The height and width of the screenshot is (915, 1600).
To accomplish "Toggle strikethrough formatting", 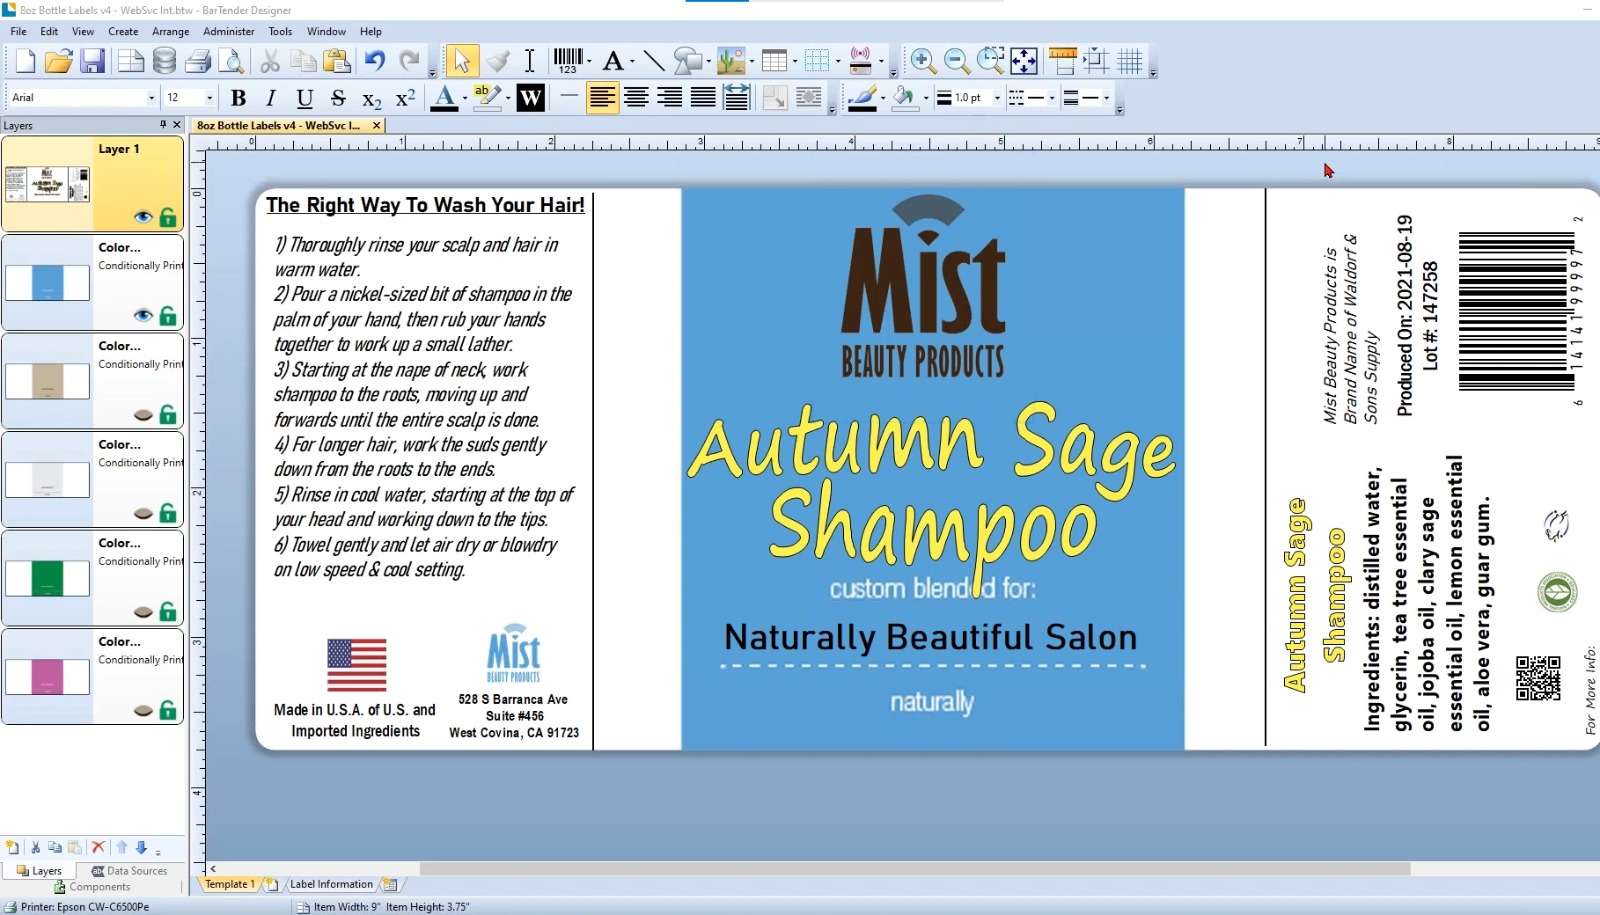I will point(338,98).
